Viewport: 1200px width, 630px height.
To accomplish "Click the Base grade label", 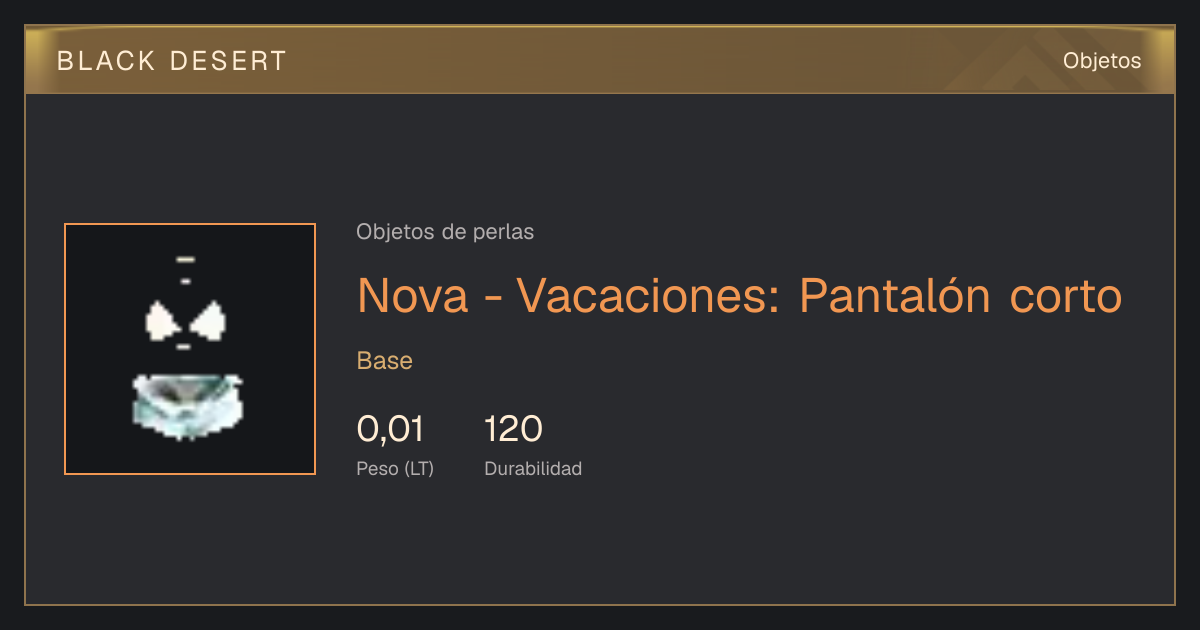I will 385,361.
